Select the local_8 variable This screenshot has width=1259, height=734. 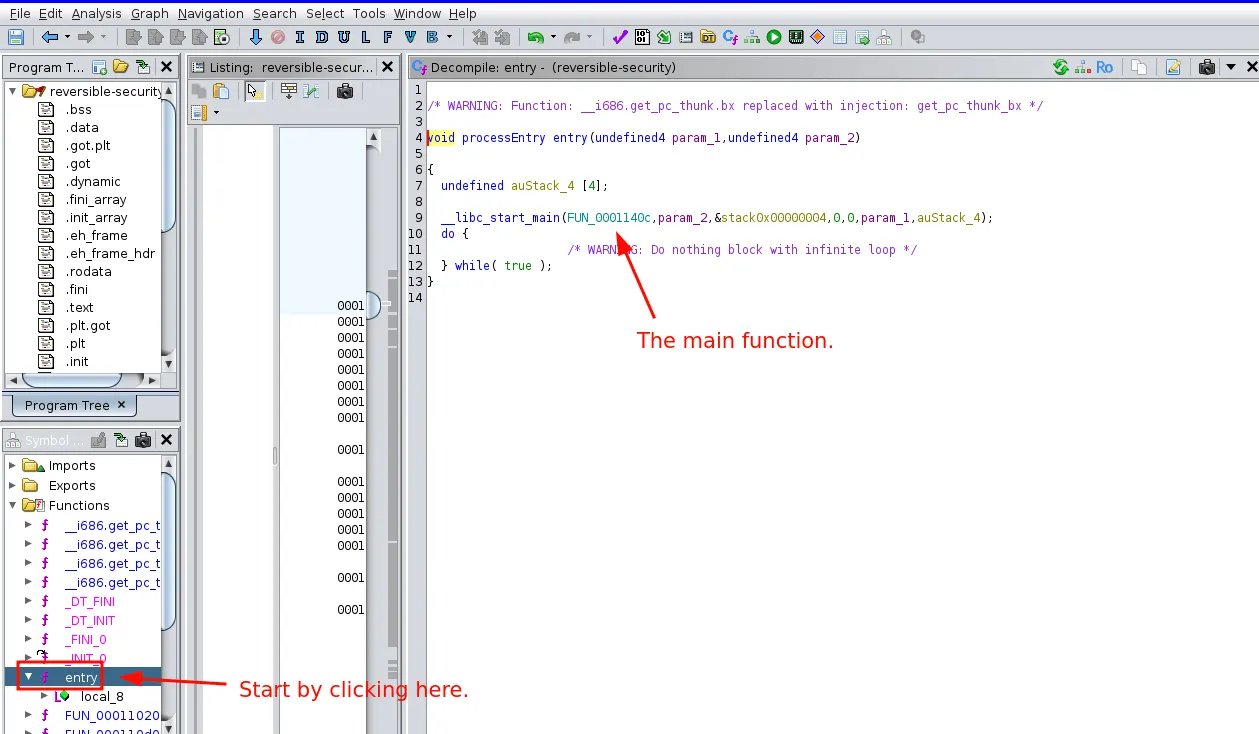(x=102, y=696)
